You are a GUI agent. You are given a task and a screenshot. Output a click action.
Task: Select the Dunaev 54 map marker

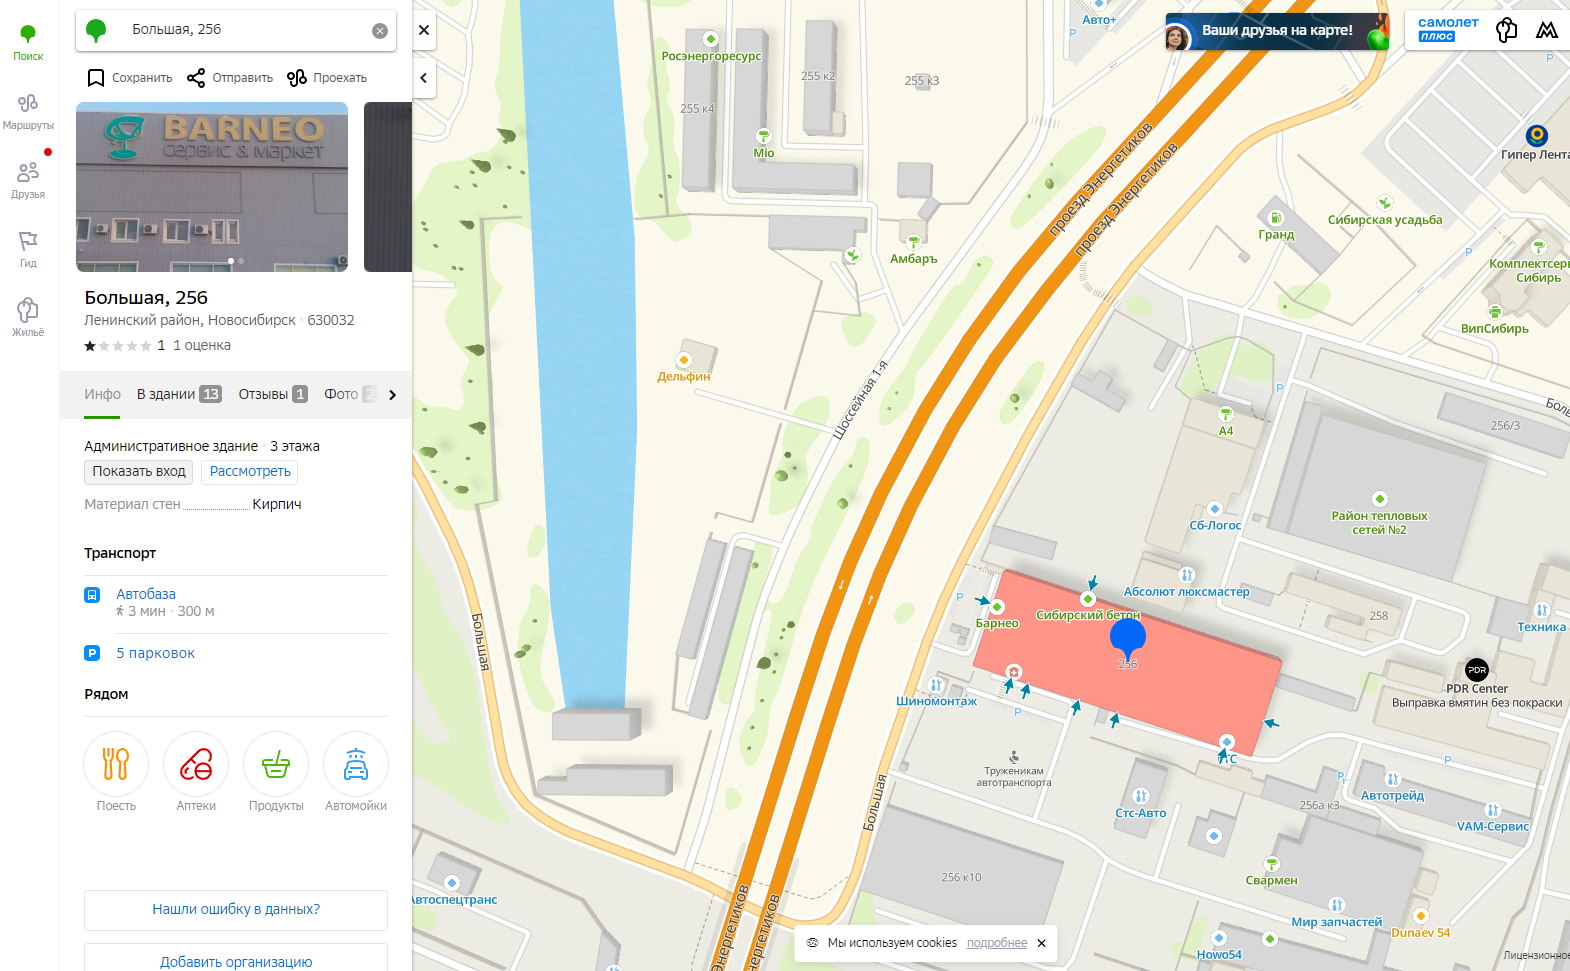tap(1420, 916)
